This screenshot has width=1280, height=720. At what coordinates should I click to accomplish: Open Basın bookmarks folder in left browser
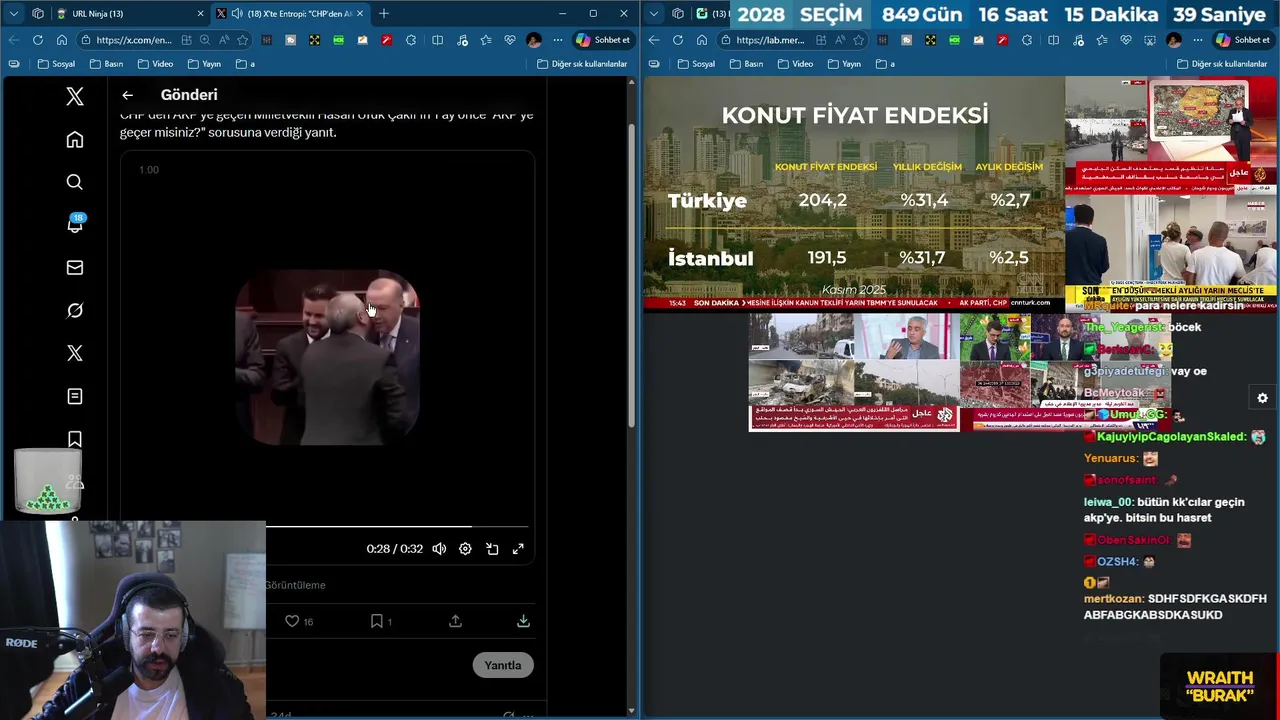pos(106,64)
